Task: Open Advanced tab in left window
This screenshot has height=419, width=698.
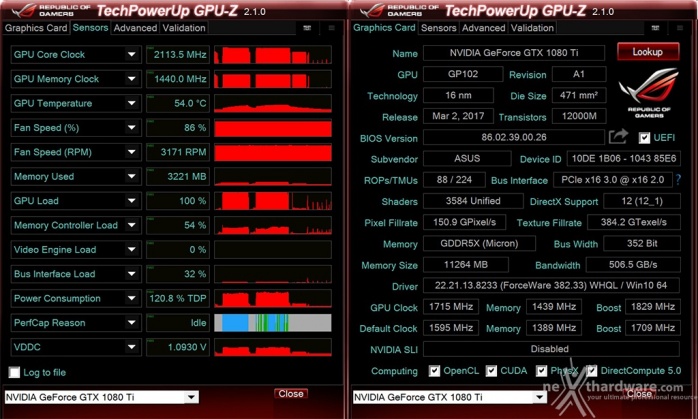Action: tap(135, 28)
